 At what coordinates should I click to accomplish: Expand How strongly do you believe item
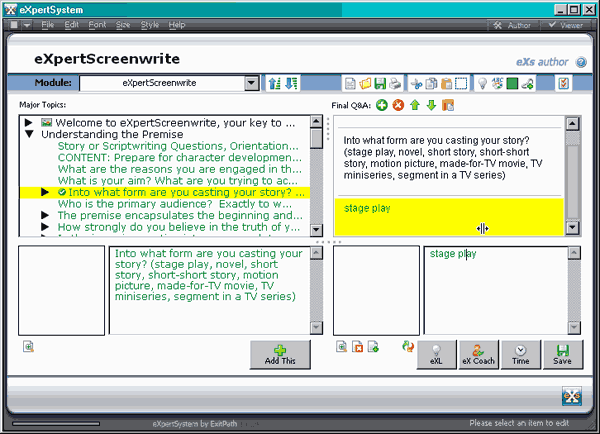[x=45, y=227]
